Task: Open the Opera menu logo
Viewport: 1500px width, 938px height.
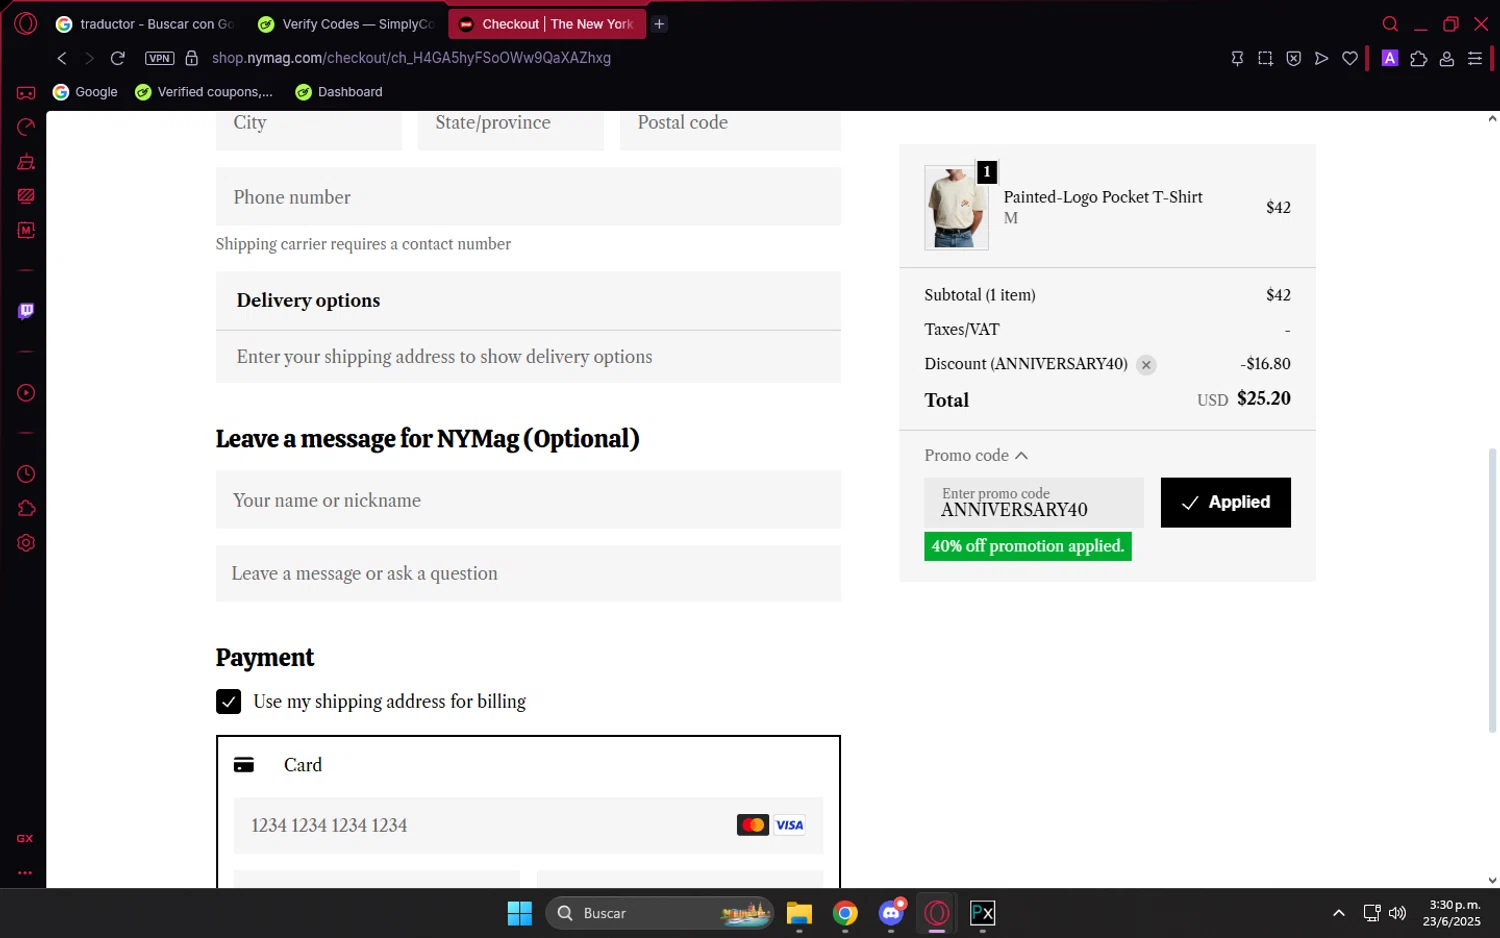Action: pos(26,24)
